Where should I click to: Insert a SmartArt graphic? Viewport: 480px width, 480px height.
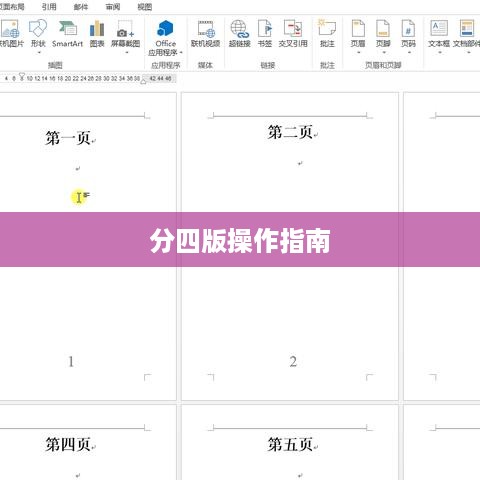pyautogui.click(x=67, y=33)
